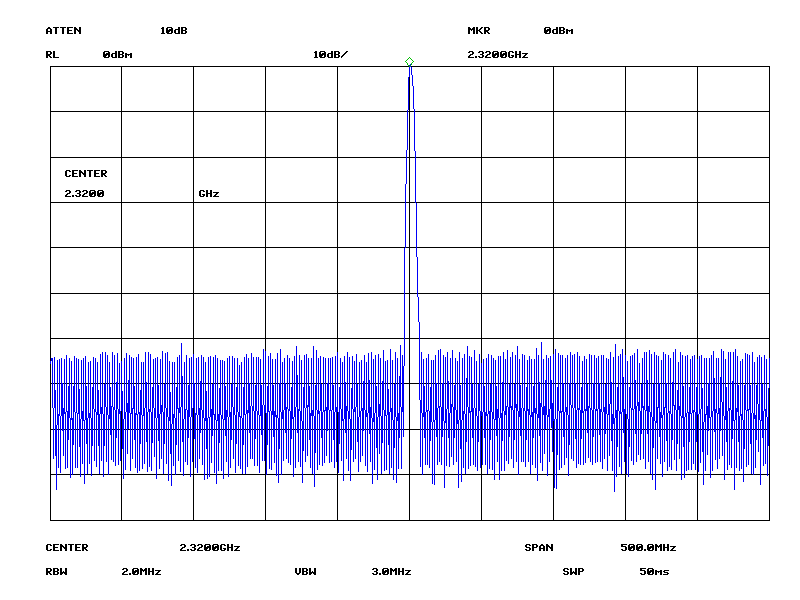The height and width of the screenshot is (600, 800).
Task: Click the bottom CENTER label
Action: click(x=67, y=547)
